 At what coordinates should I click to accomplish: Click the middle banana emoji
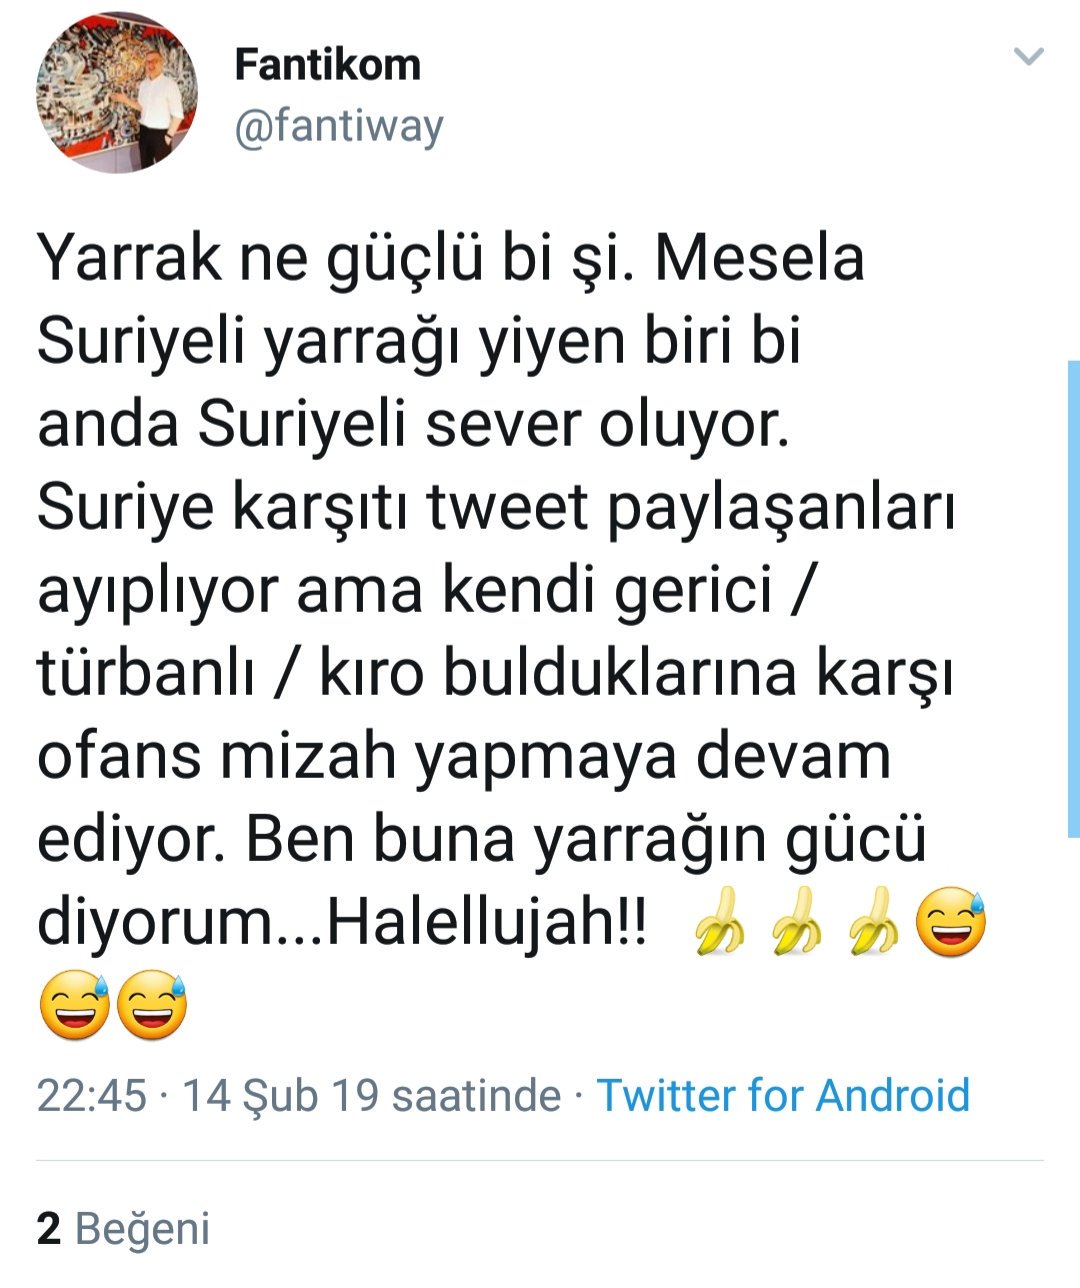(797, 921)
